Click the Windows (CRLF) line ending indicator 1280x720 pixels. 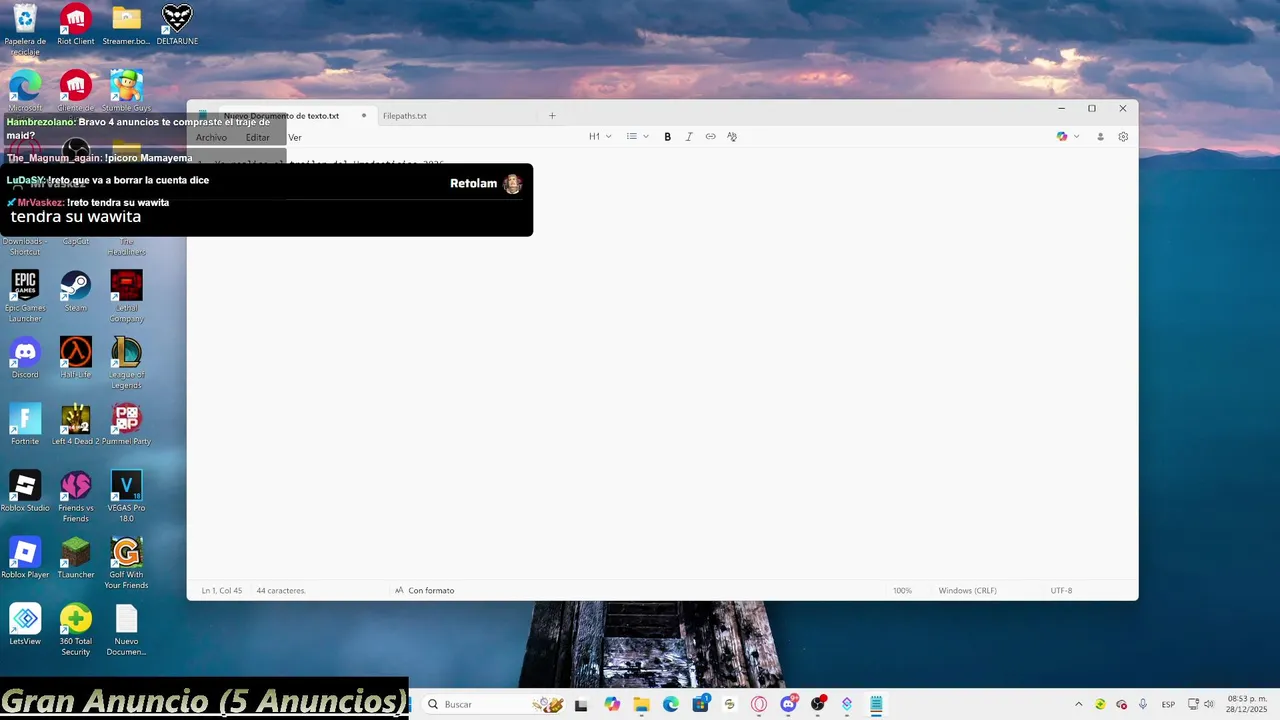[x=967, y=591]
